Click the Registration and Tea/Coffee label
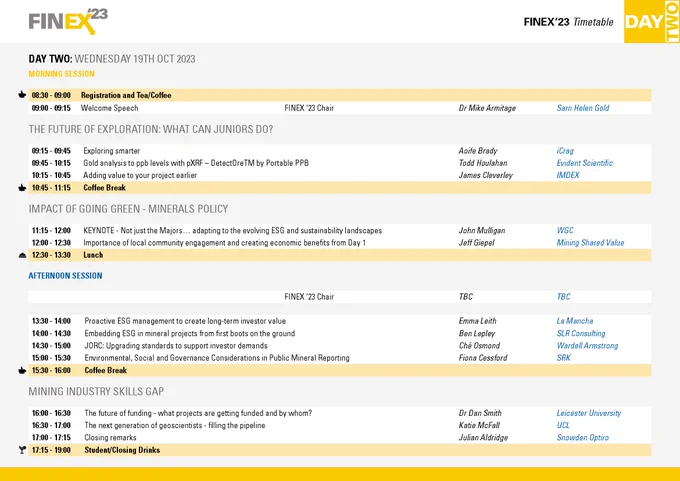The height and width of the screenshot is (481, 680). [126, 95]
